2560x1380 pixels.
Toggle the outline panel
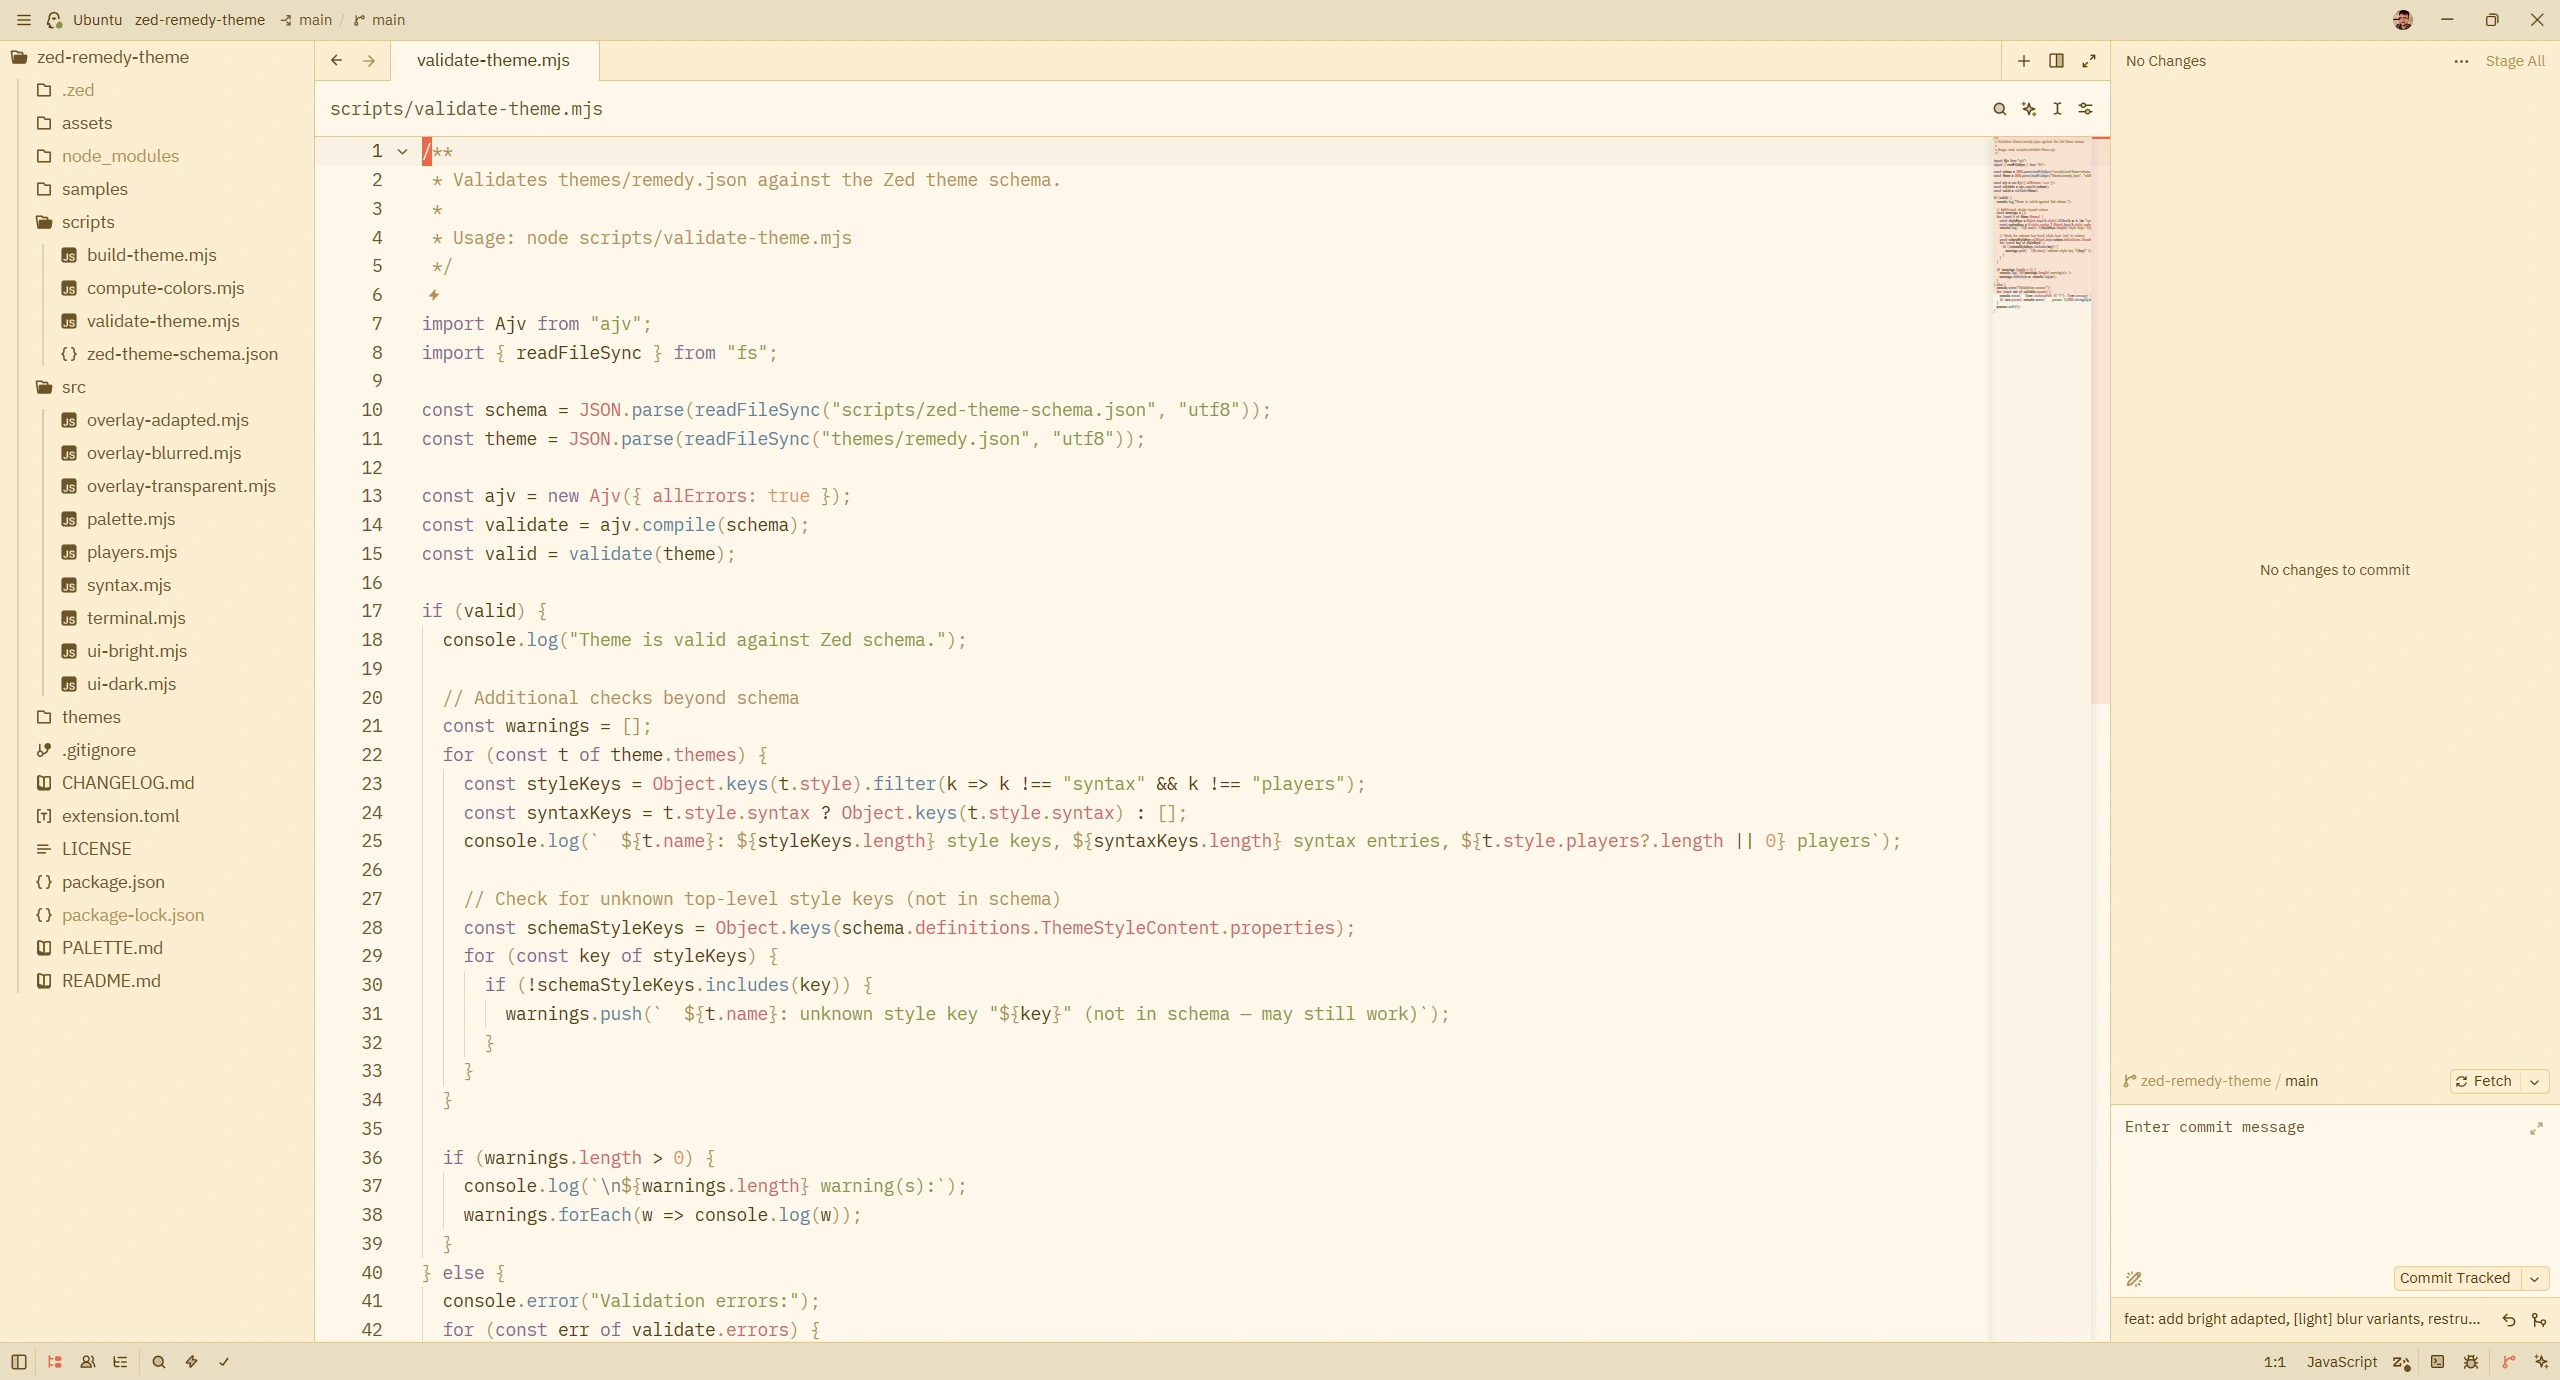(x=121, y=1362)
